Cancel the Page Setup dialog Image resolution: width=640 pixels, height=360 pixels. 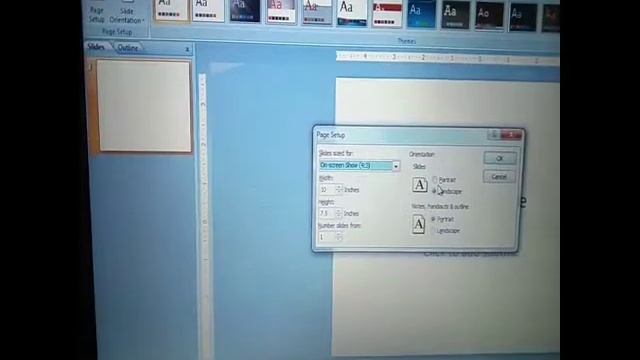pos(499,177)
